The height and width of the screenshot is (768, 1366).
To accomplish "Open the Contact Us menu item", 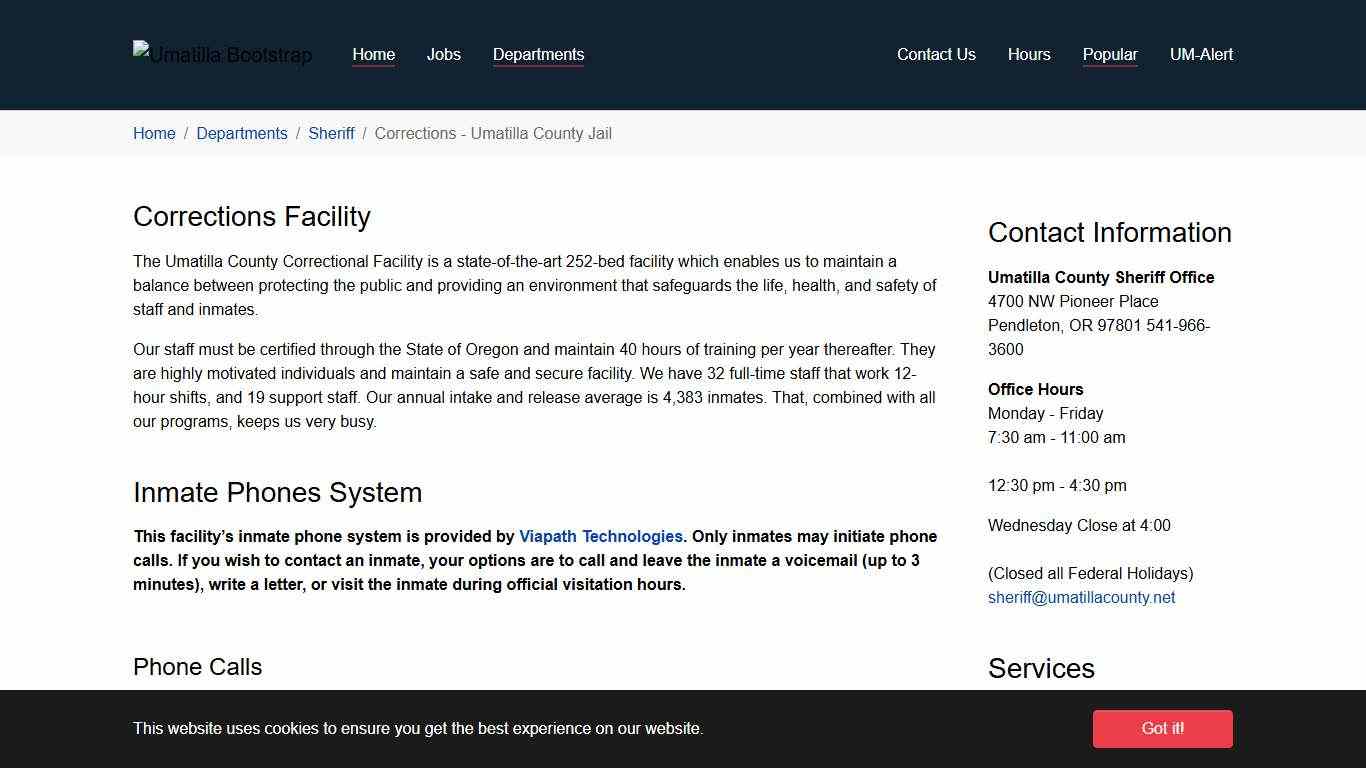I will click(936, 55).
